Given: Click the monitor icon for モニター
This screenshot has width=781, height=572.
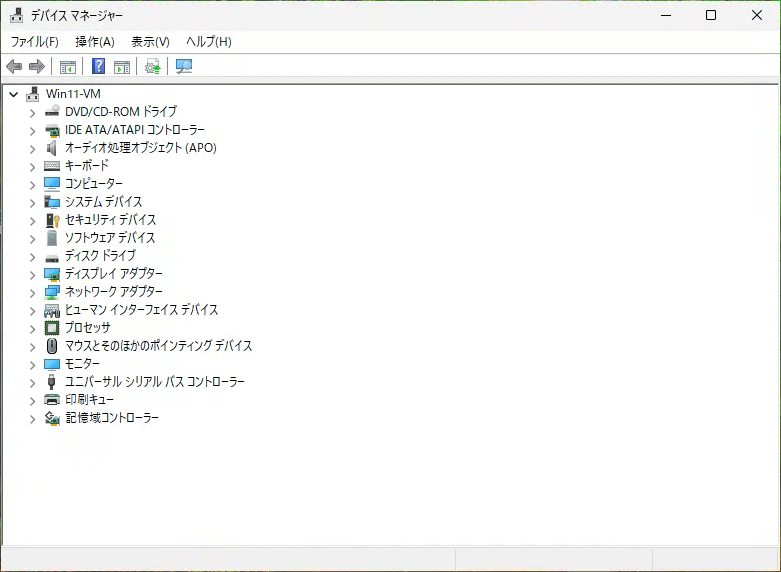Looking at the screenshot, I should 52,364.
